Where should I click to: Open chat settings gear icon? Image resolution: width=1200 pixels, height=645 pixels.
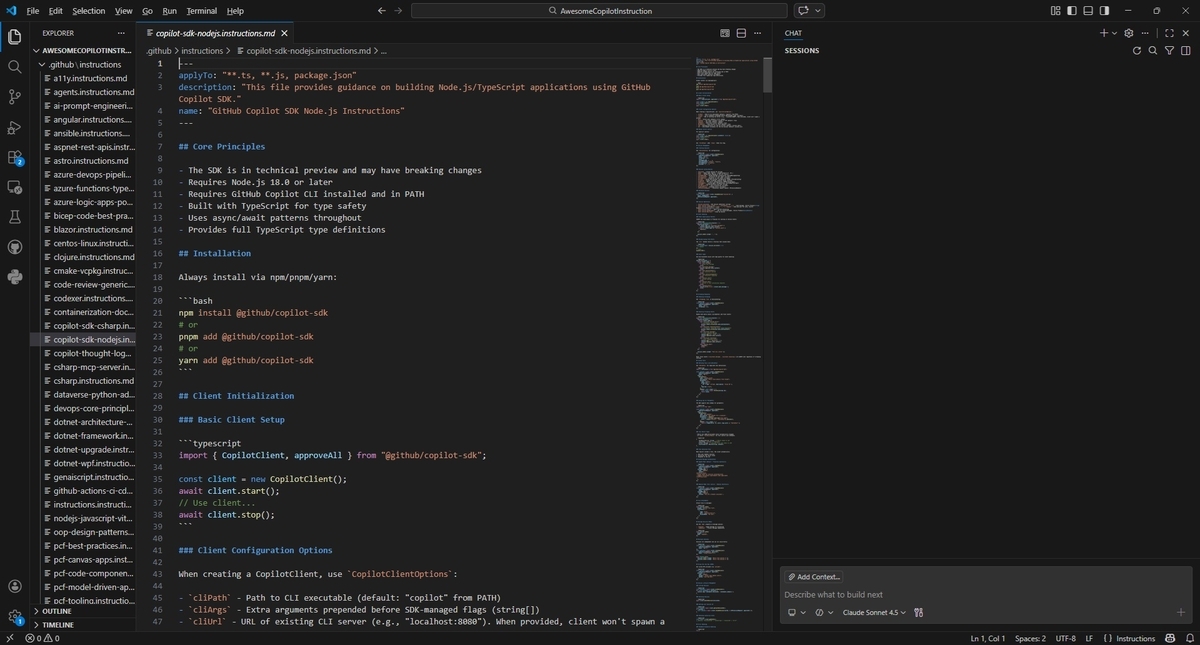pyautogui.click(x=1128, y=33)
